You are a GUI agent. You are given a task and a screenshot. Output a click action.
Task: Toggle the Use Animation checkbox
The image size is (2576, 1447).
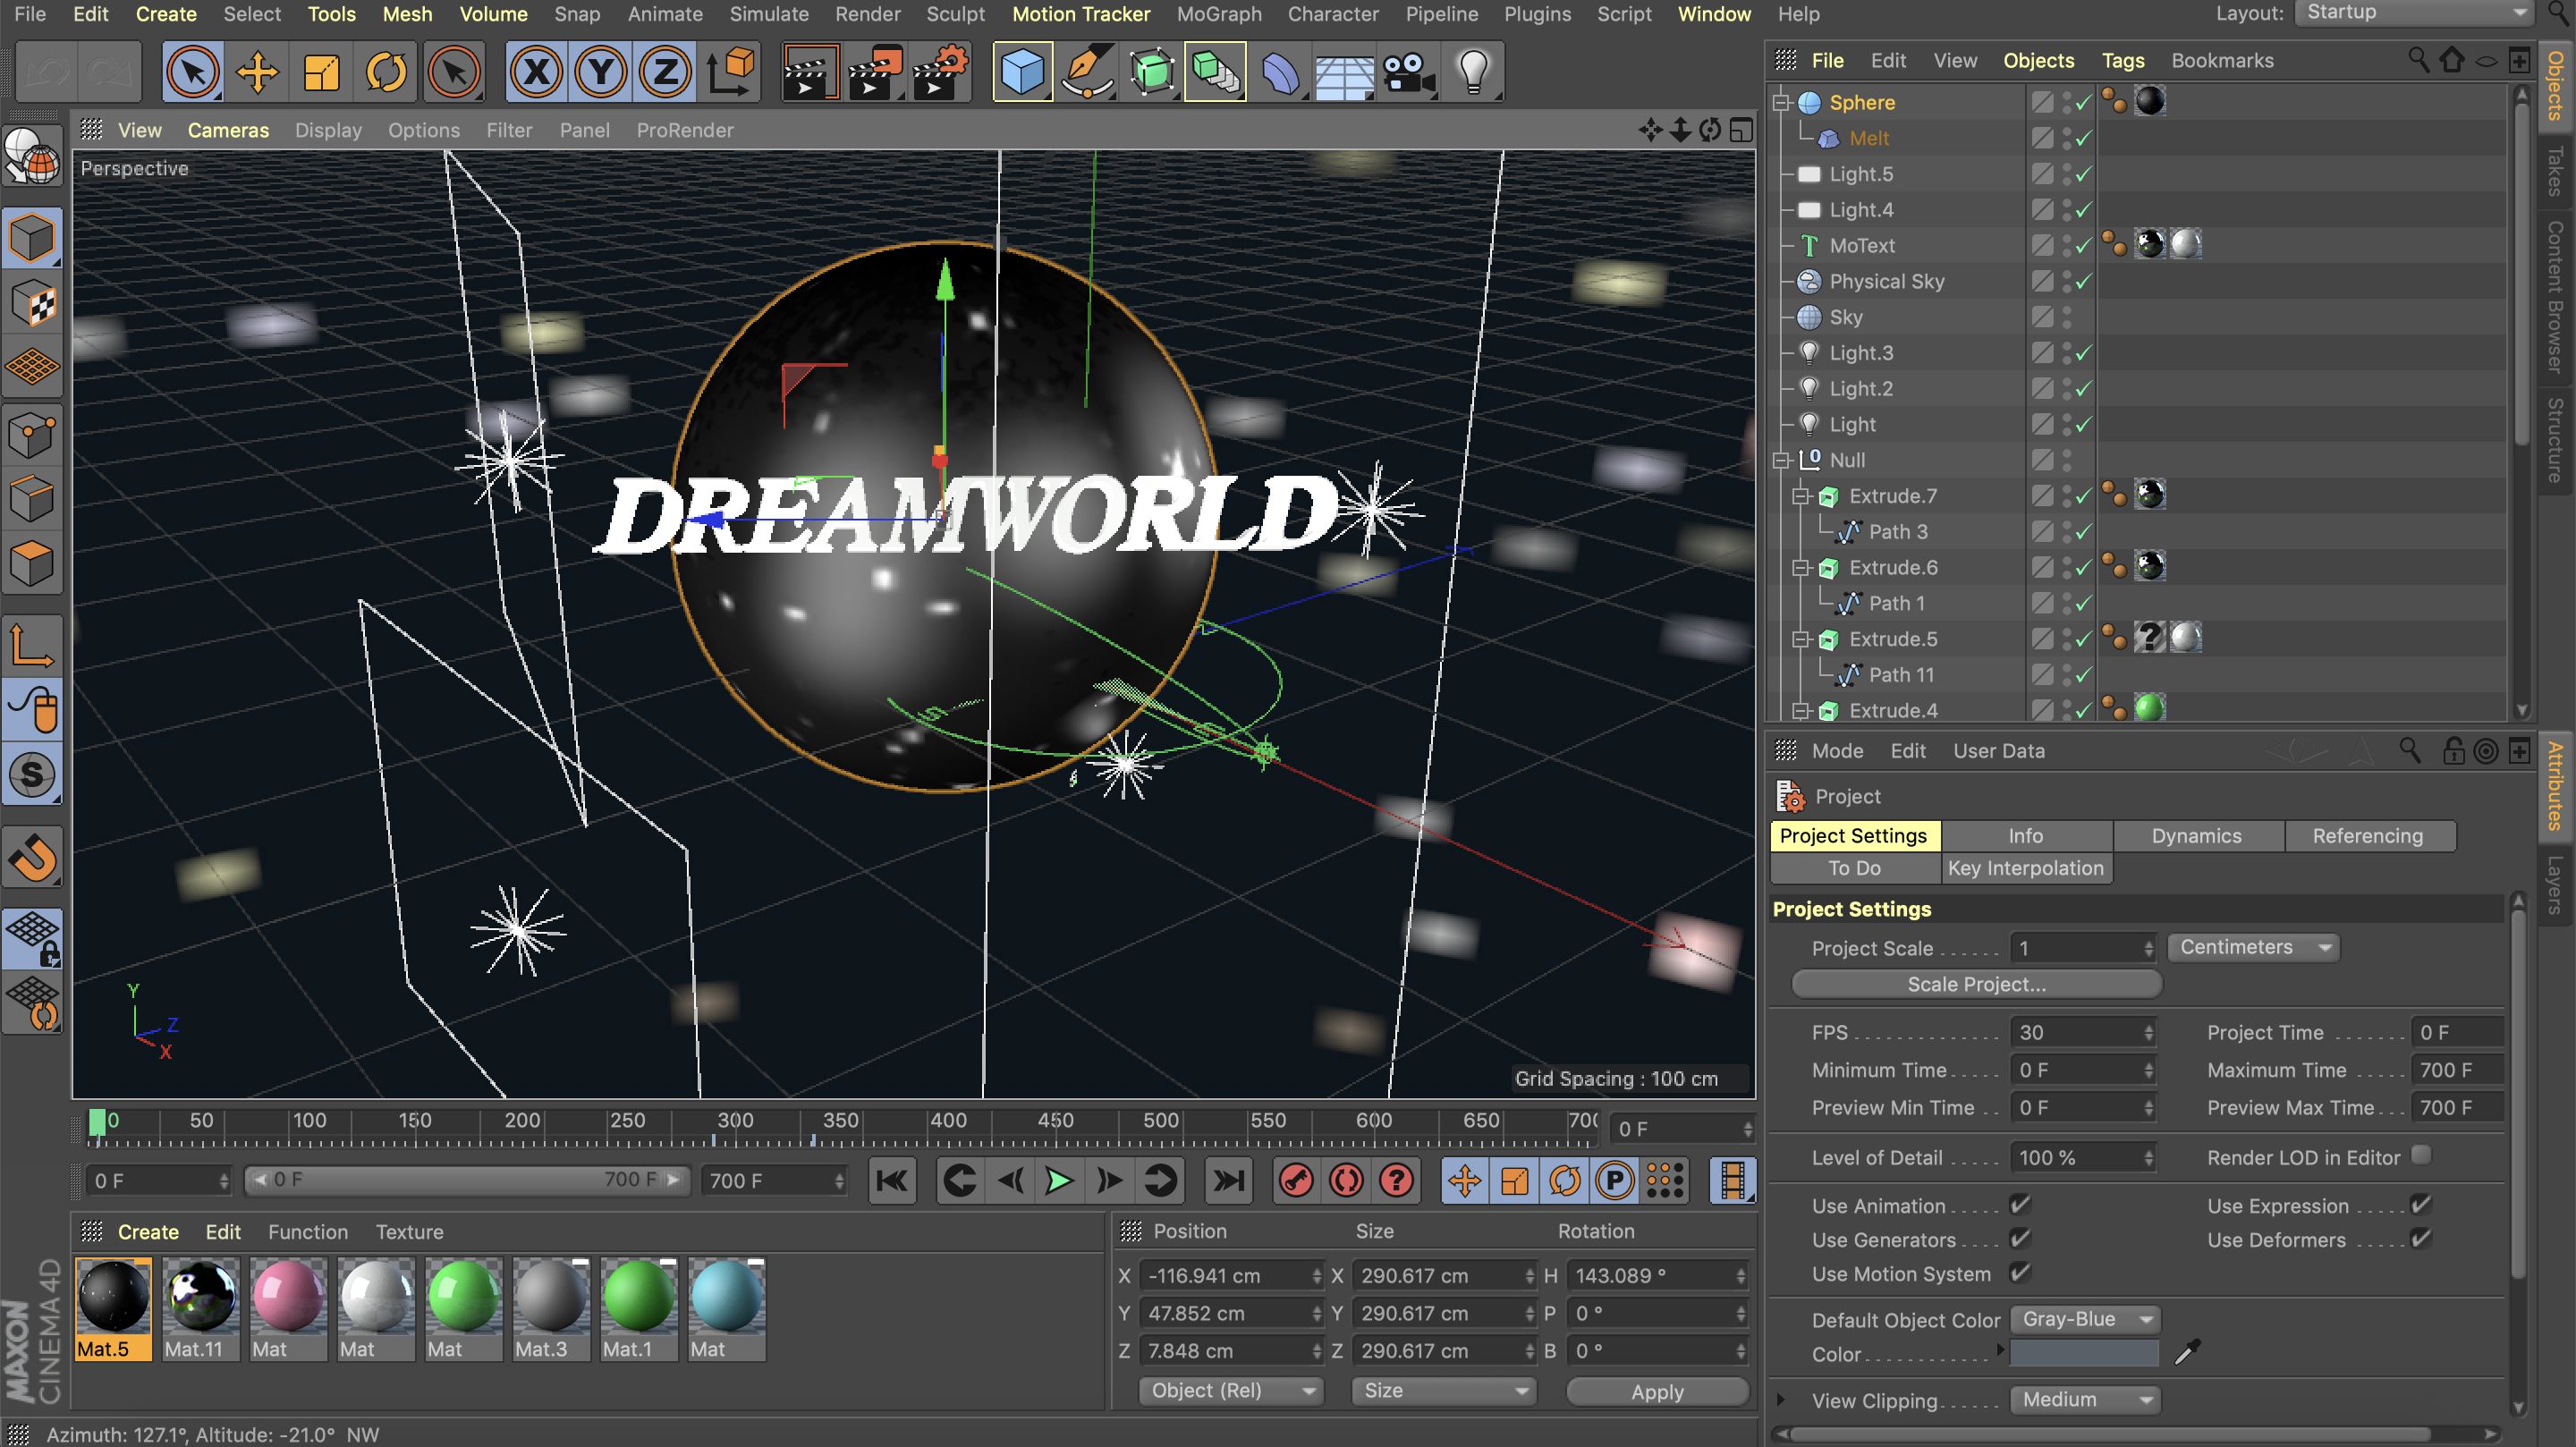tap(2019, 1204)
